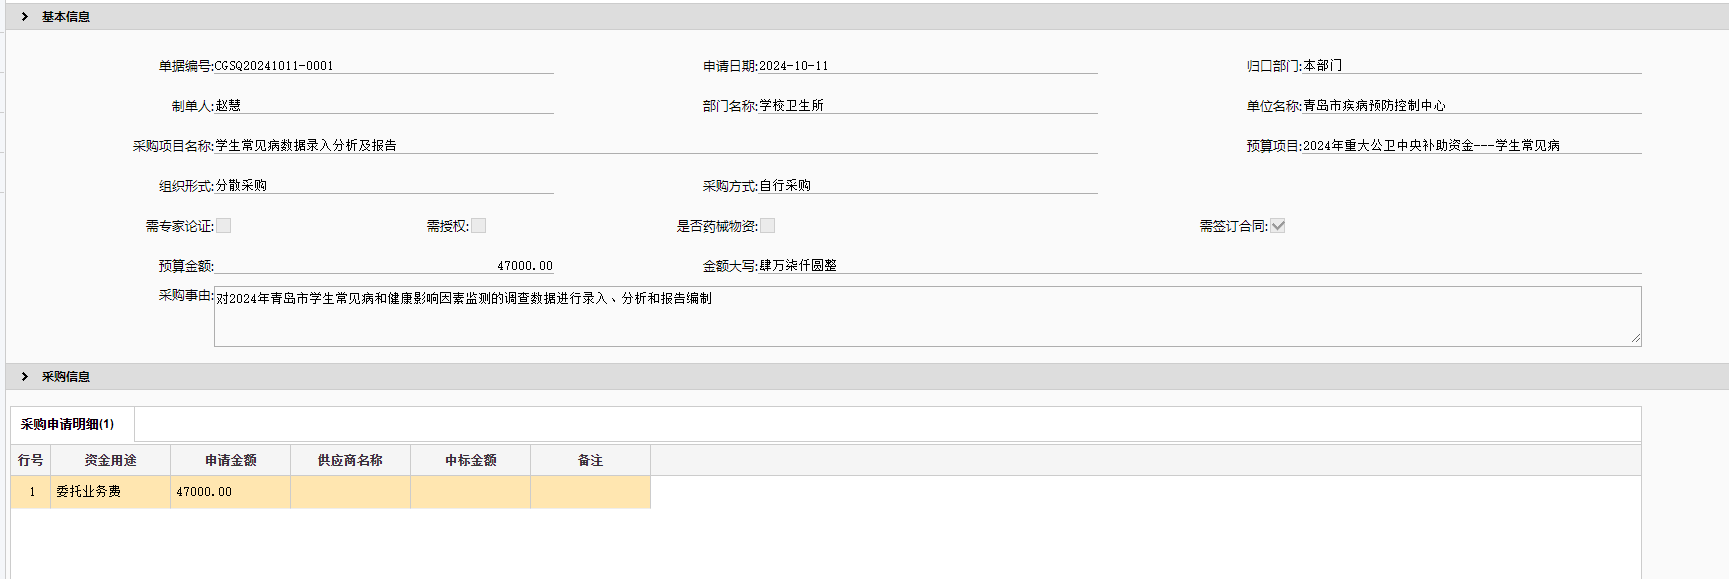Viewport: 1729px width, 579px height.
Task: Uncheck the 需签订合同 checkbox
Action: (x=1278, y=226)
